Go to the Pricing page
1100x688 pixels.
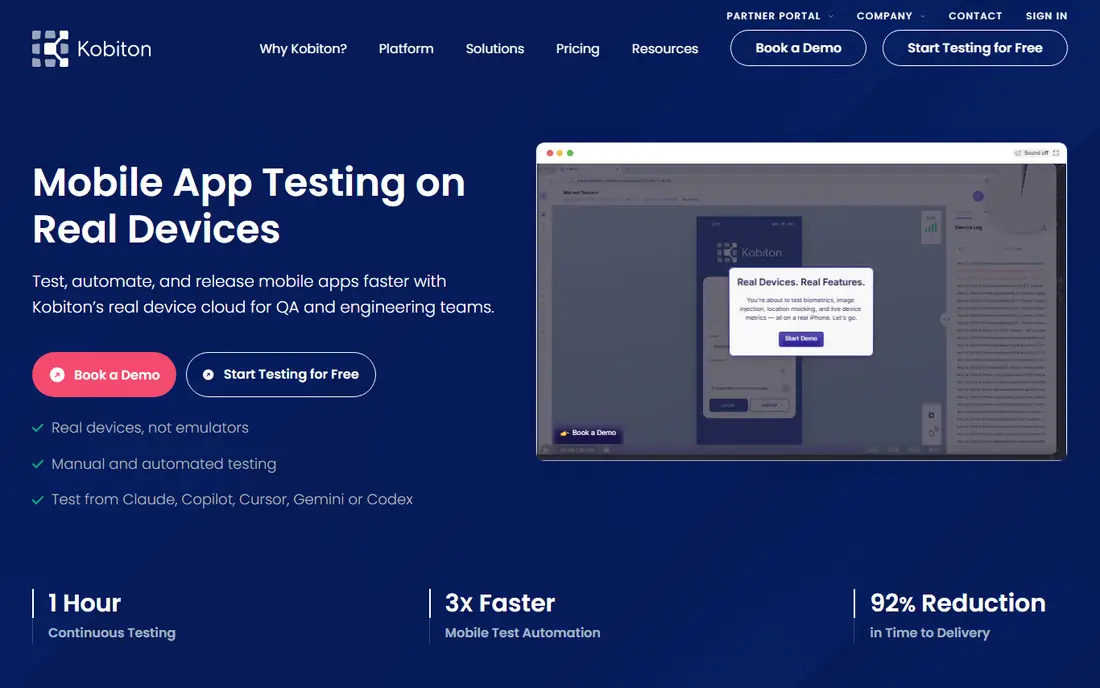[x=577, y=49]
